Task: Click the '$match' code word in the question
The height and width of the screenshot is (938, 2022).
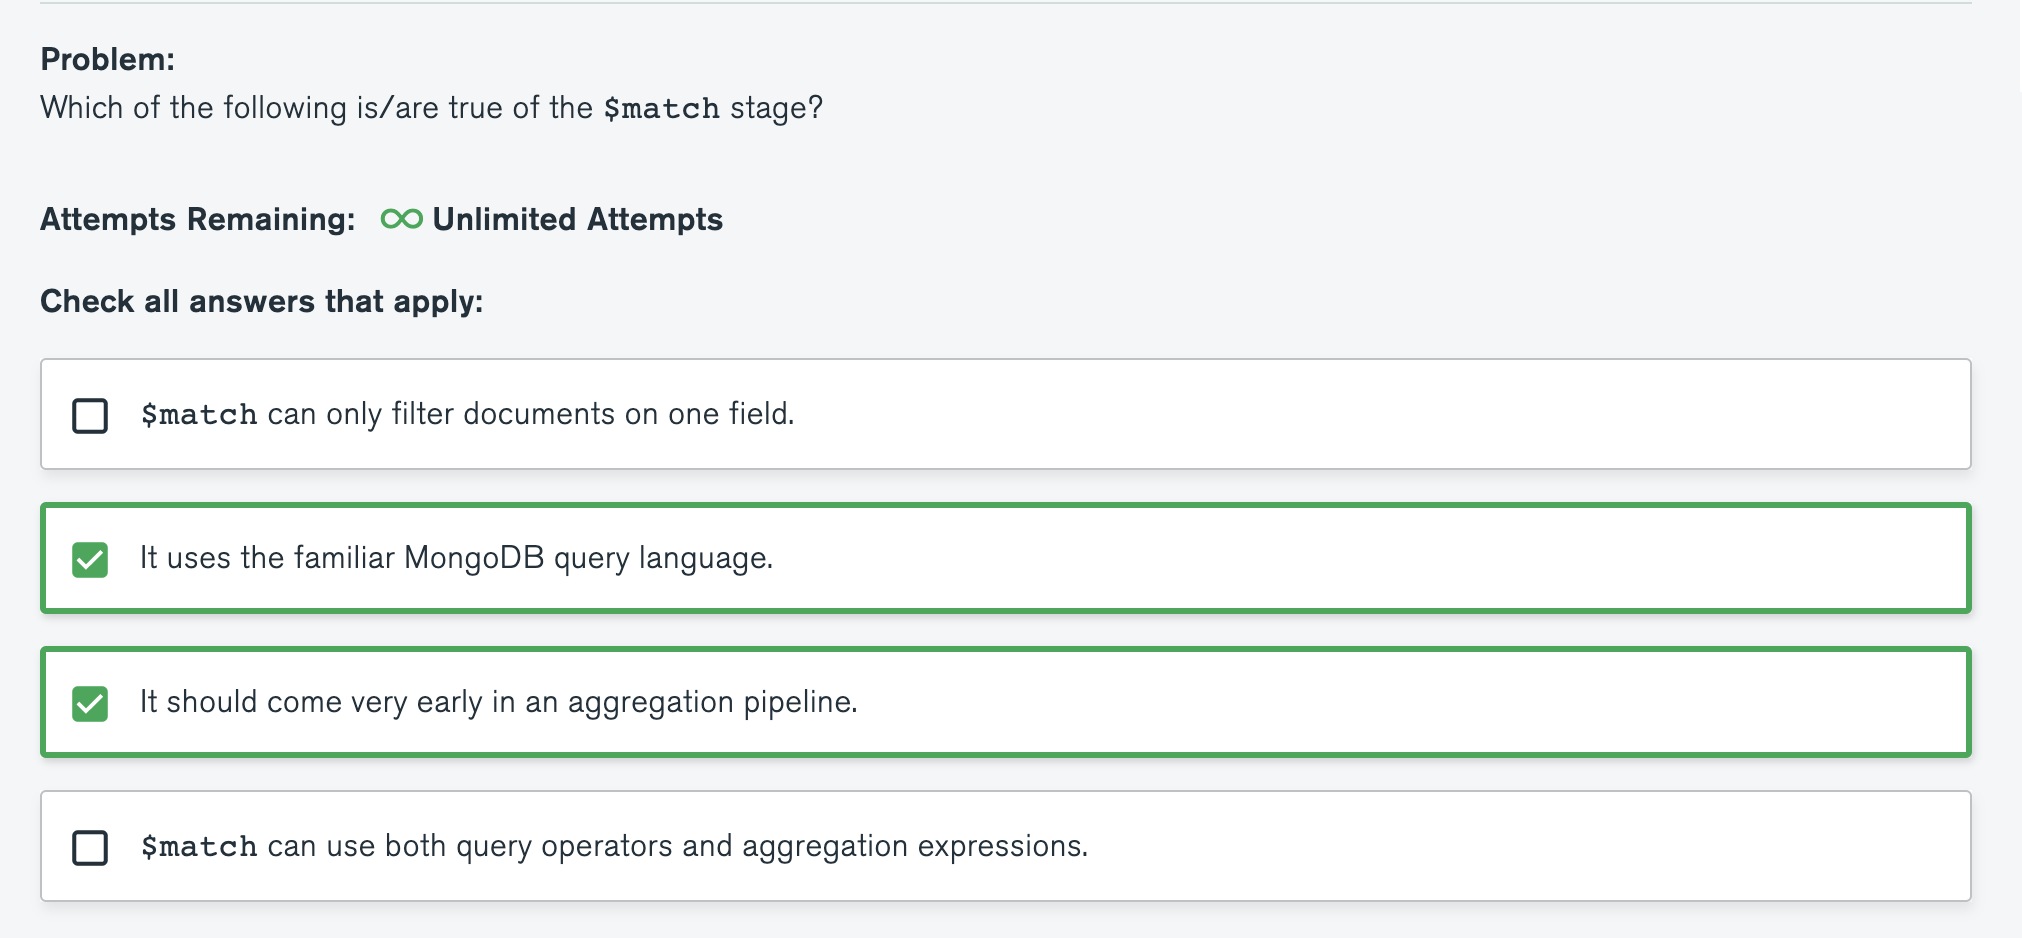Action: 661,108
